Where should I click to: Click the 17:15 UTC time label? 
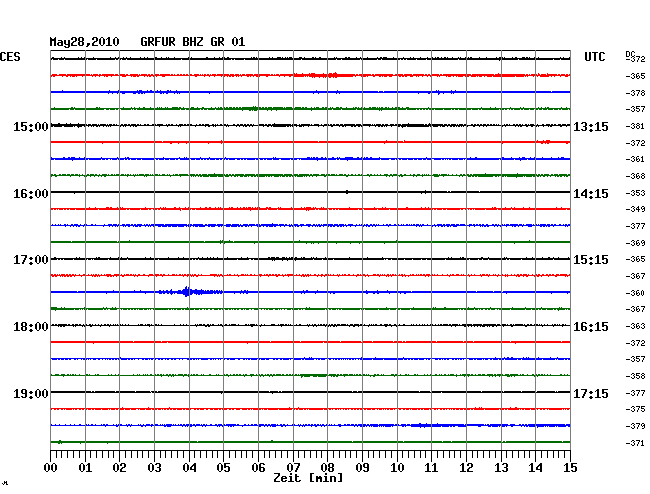(x=591, y=393)
